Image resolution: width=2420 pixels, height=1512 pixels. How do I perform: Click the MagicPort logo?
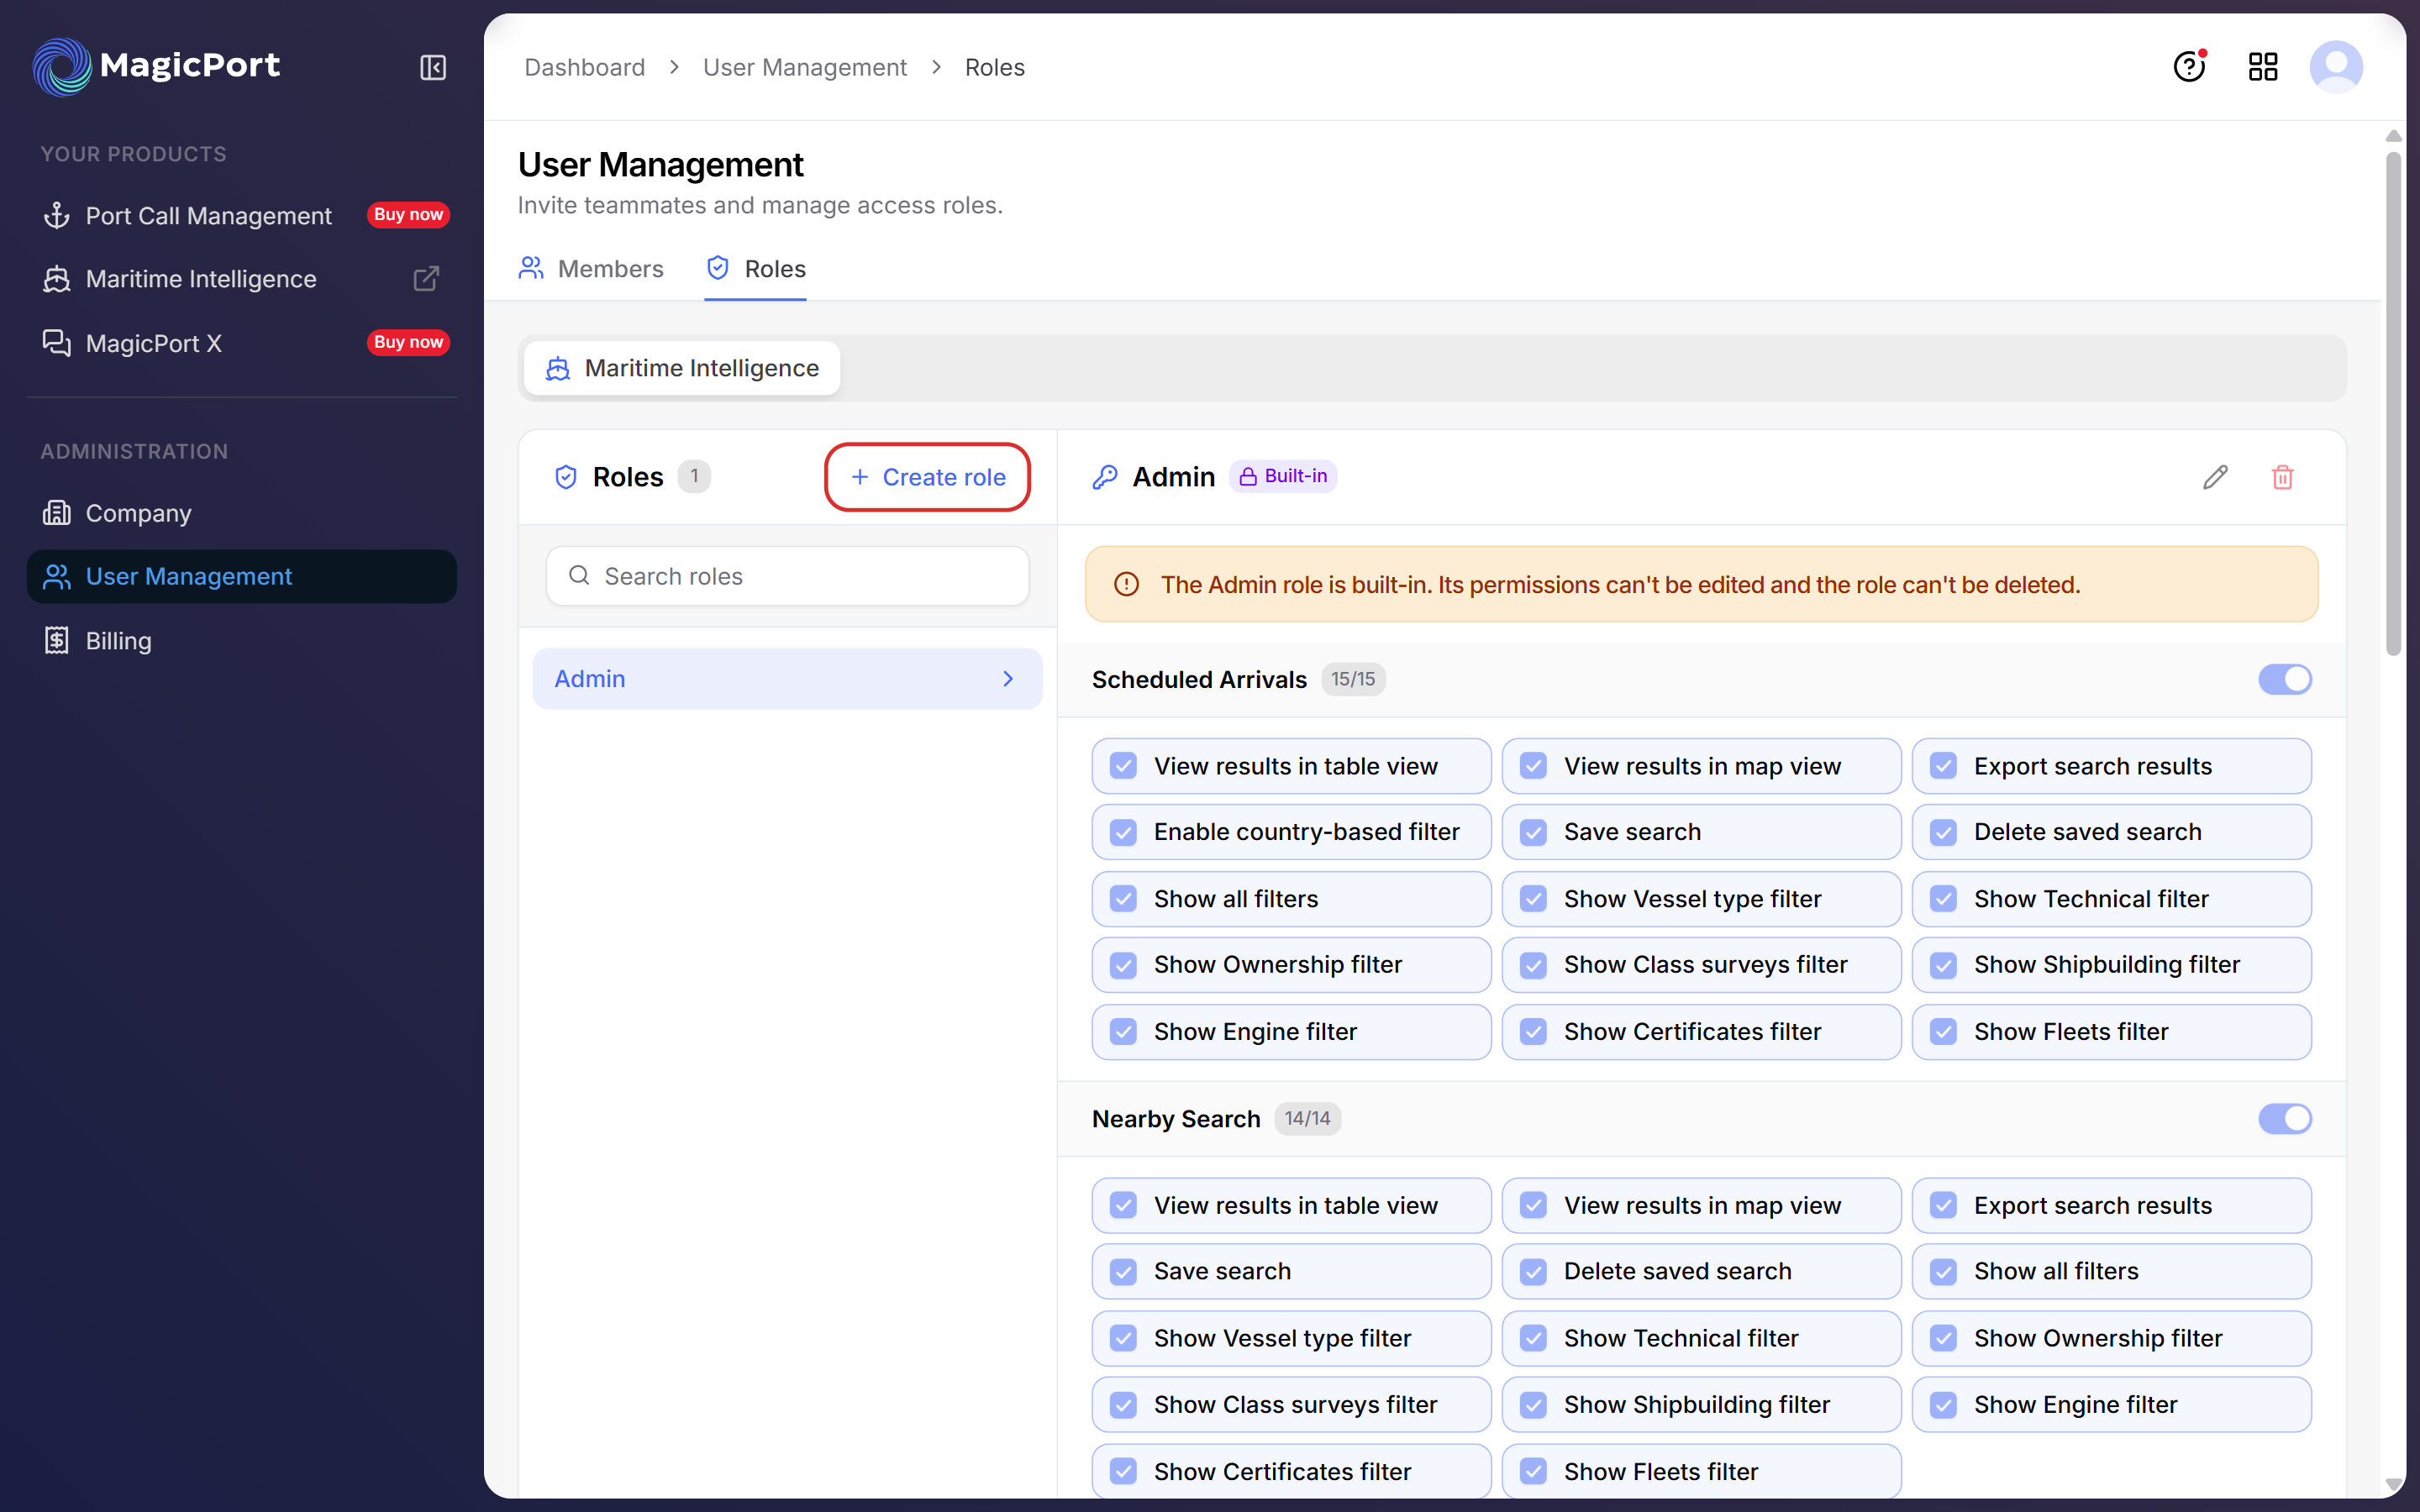(156, 66)
